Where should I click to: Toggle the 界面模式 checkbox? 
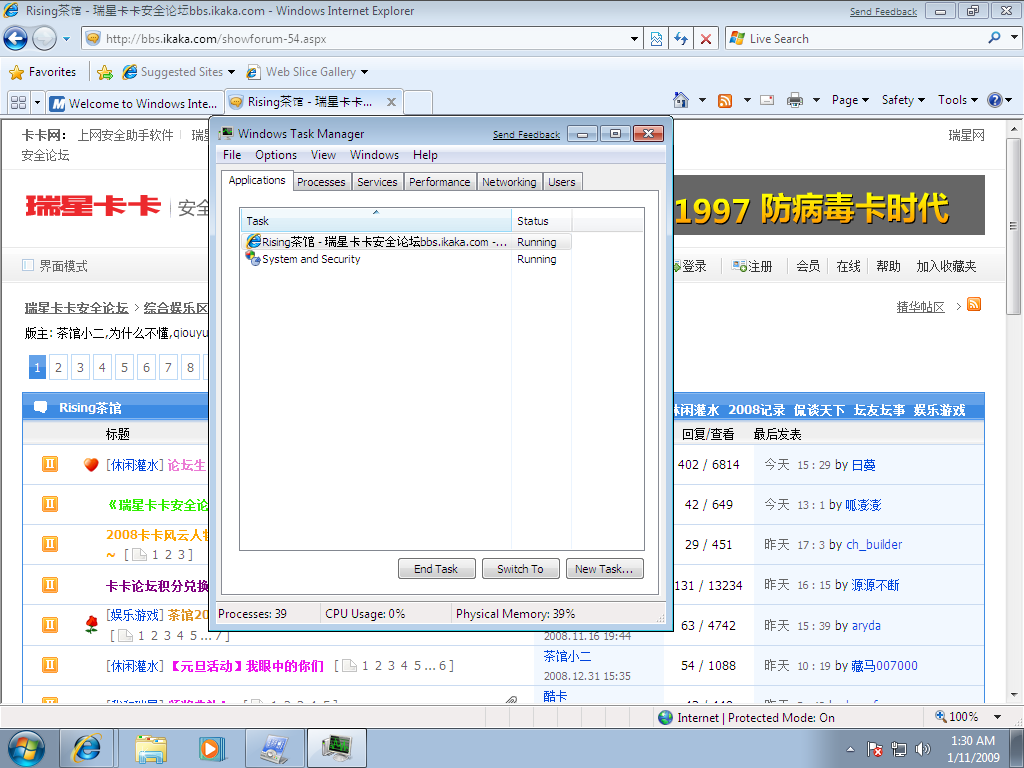point(28,266)
